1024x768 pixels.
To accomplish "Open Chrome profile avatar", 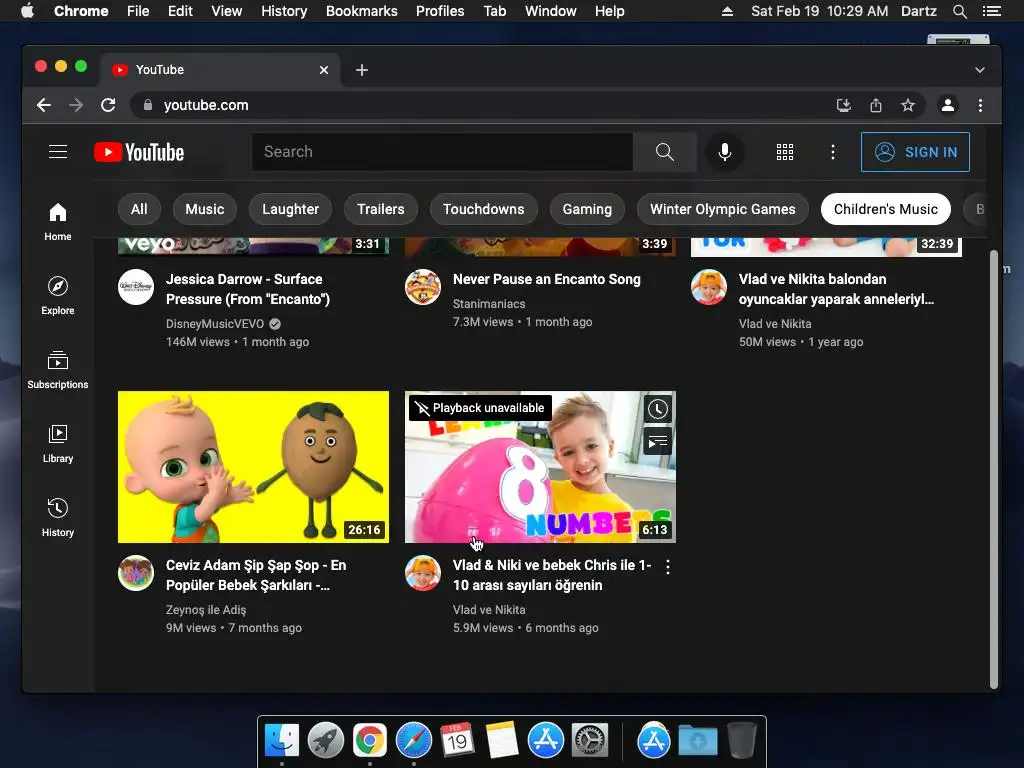I will (x=948, y=105).
